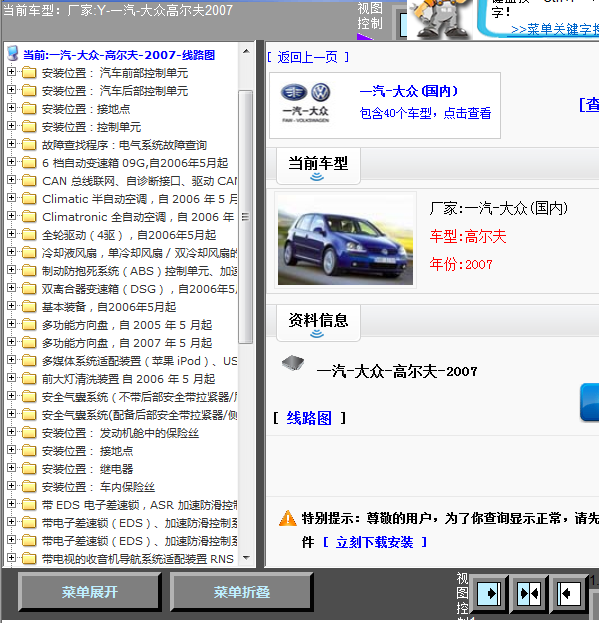Click the chip icon next to 一汽-大众-高尔夫-2007
The height and width of the screenshot is (623, 599).
pos(293,362)
